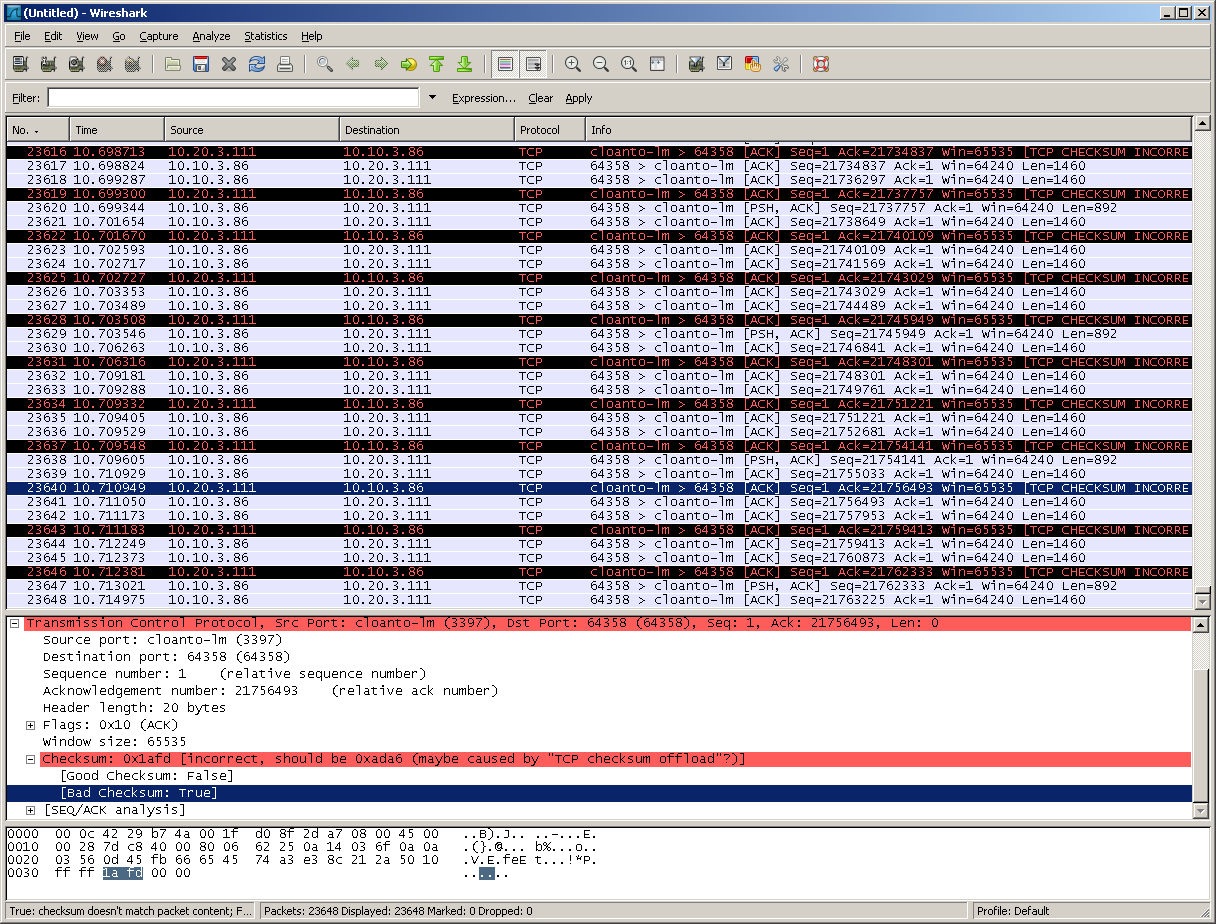Expand the Flags: 0x10 (ACK) node
Viewport: 1216px width, 924px height.
31,725
